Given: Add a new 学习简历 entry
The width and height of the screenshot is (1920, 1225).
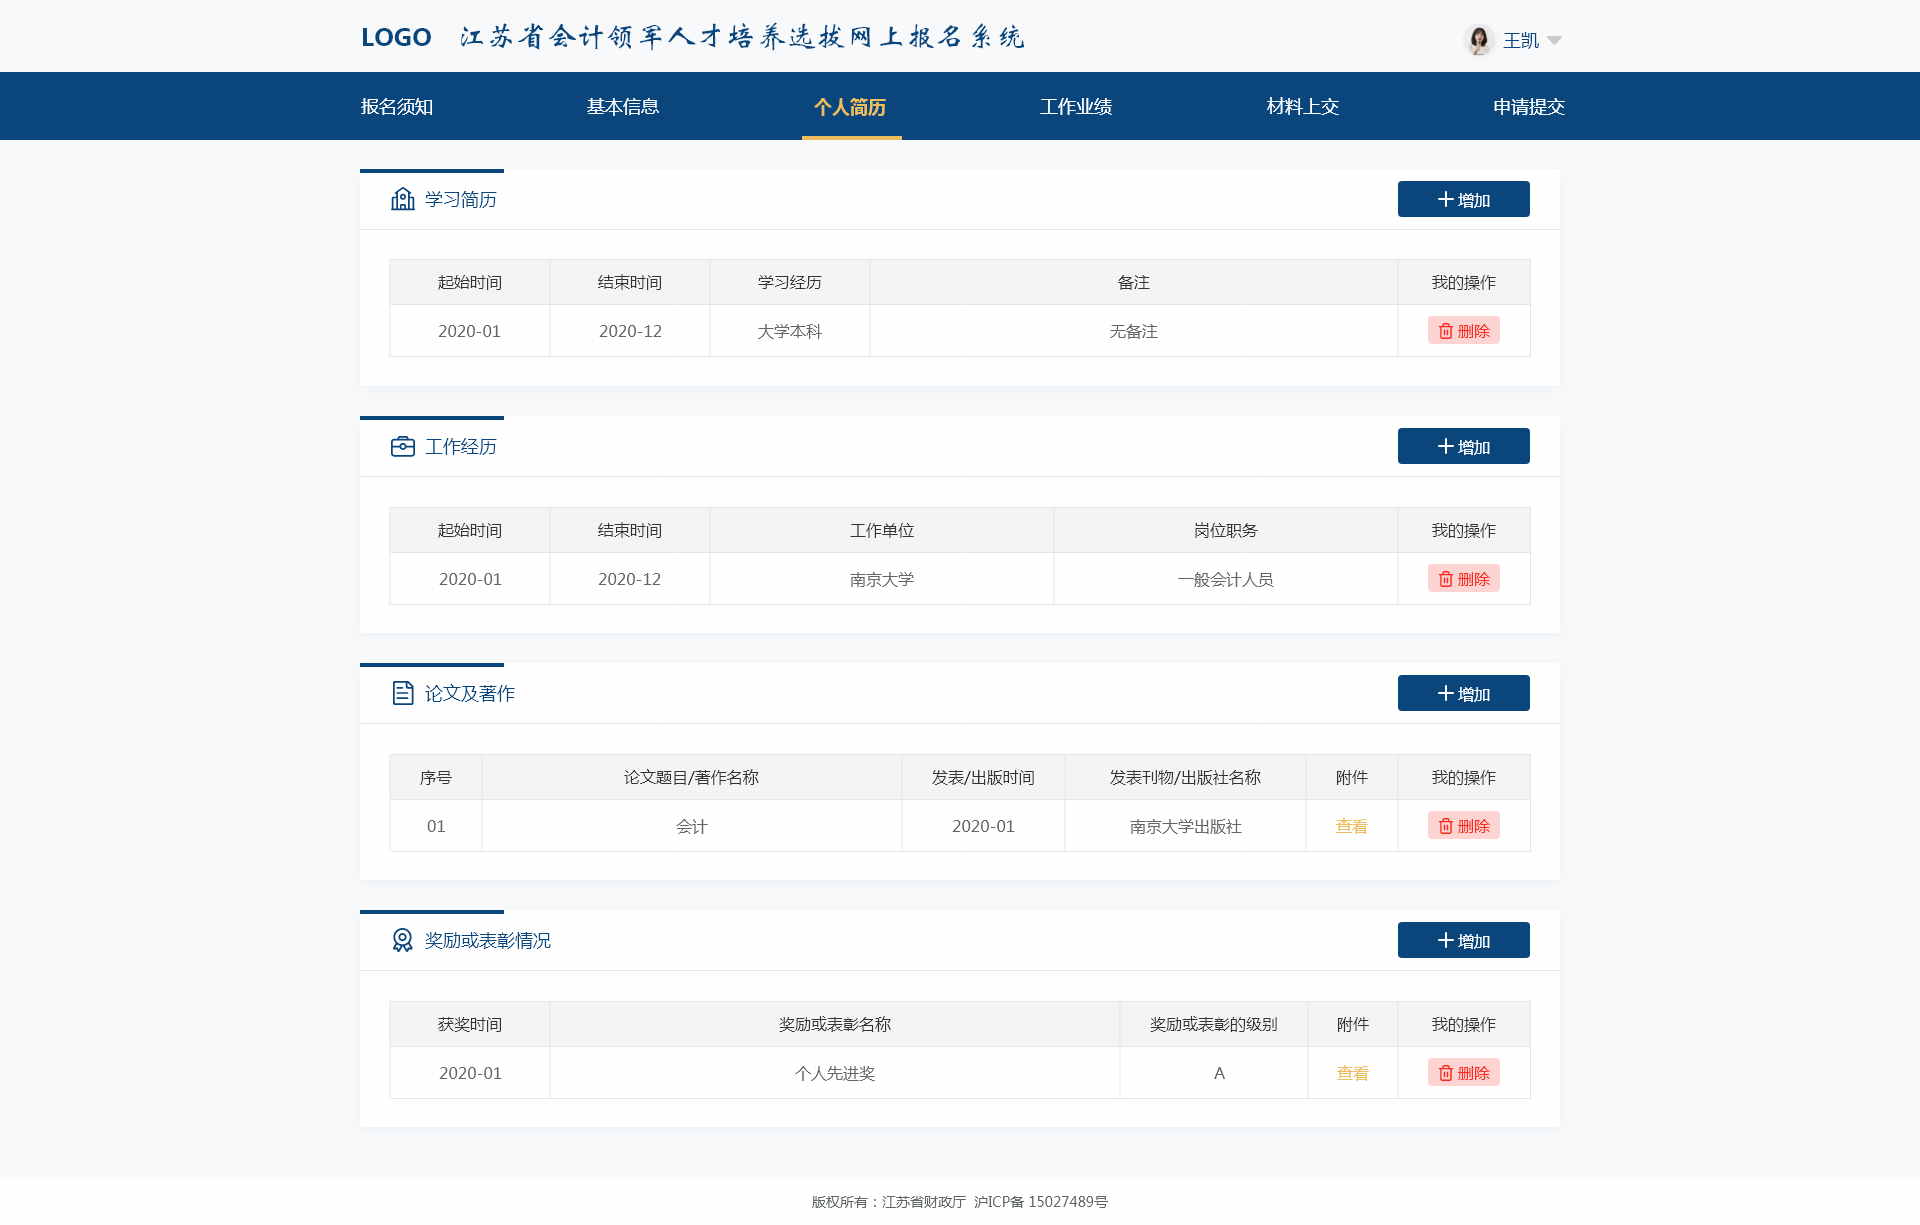Looking at the screenshot, I should click(1463, 199).
